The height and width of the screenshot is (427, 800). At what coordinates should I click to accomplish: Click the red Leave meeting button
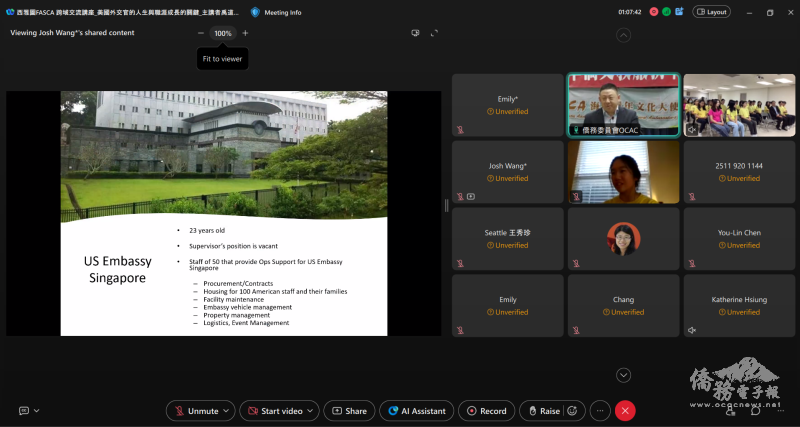pos(626,411)
